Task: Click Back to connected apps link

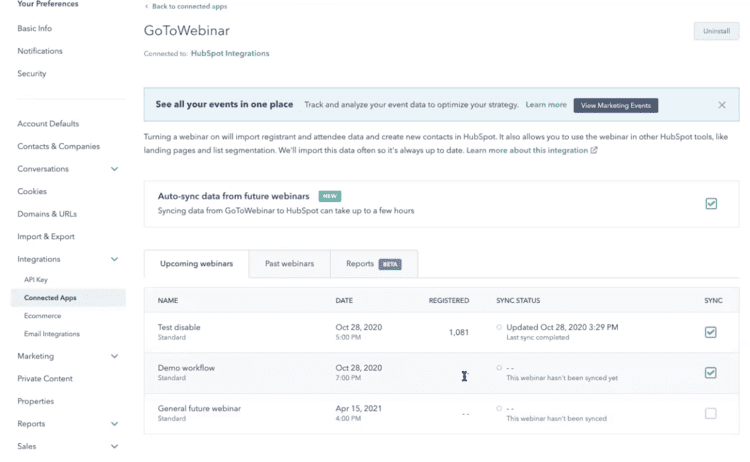Action: pos(189,7)
